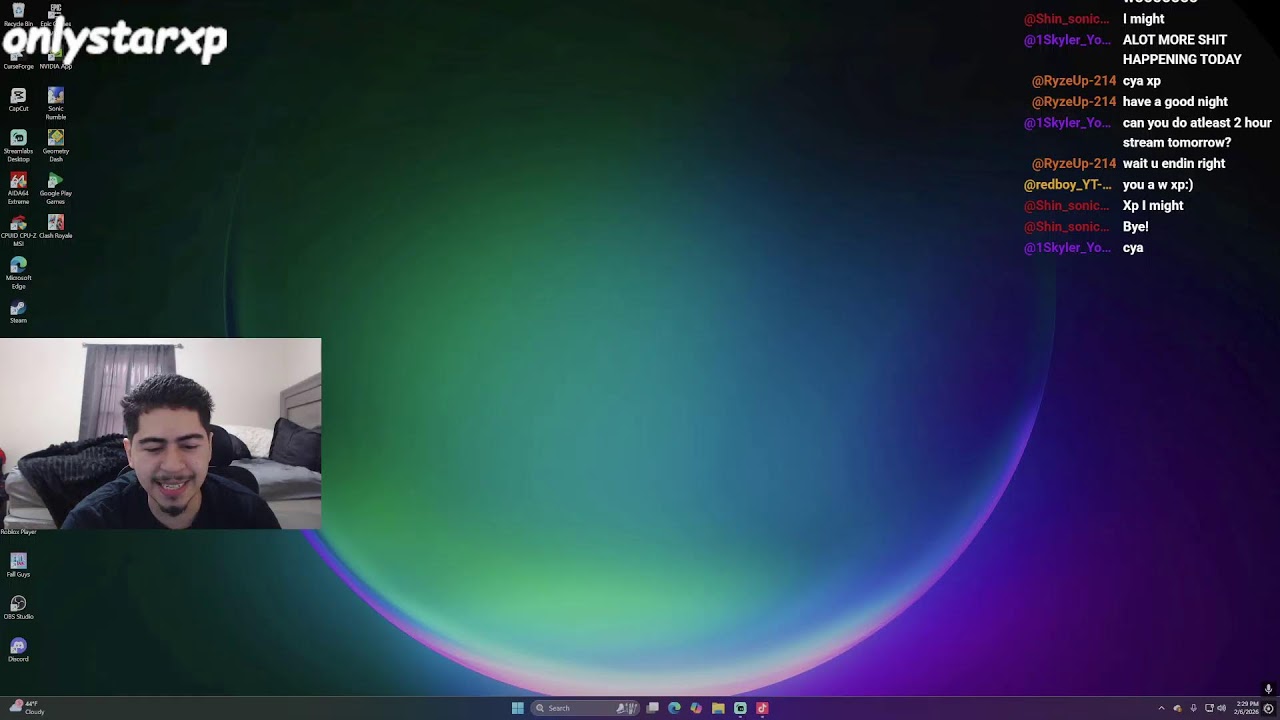Click the microphone tray icon
Image resolution: width=1280 pixels, height=720 pixels.
pyautogui.click(x=1193, y=708)
